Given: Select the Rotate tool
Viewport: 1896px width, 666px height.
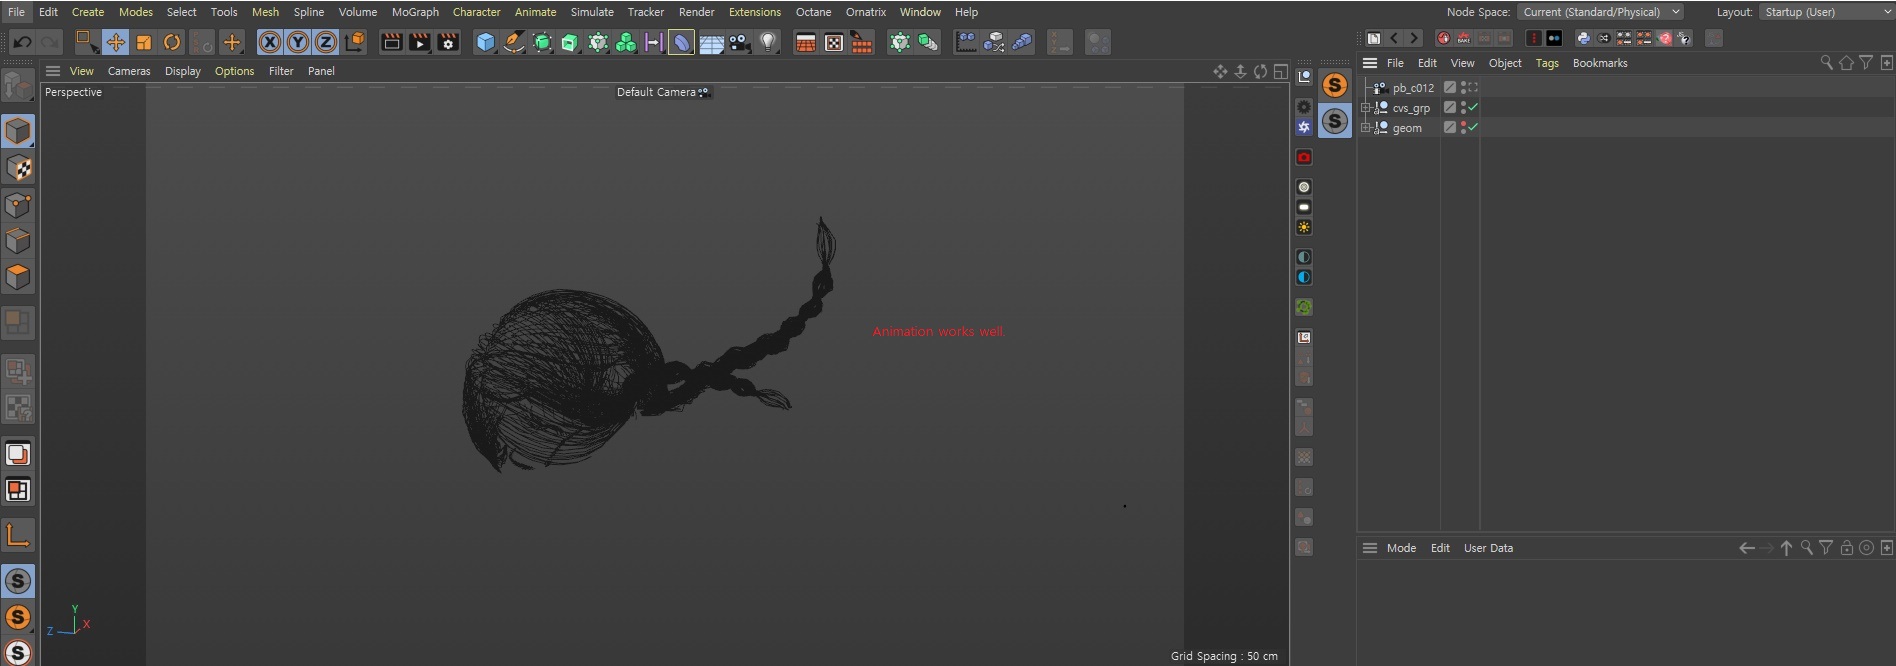Looking at the screenshot, I should click(x=172, y=42).
